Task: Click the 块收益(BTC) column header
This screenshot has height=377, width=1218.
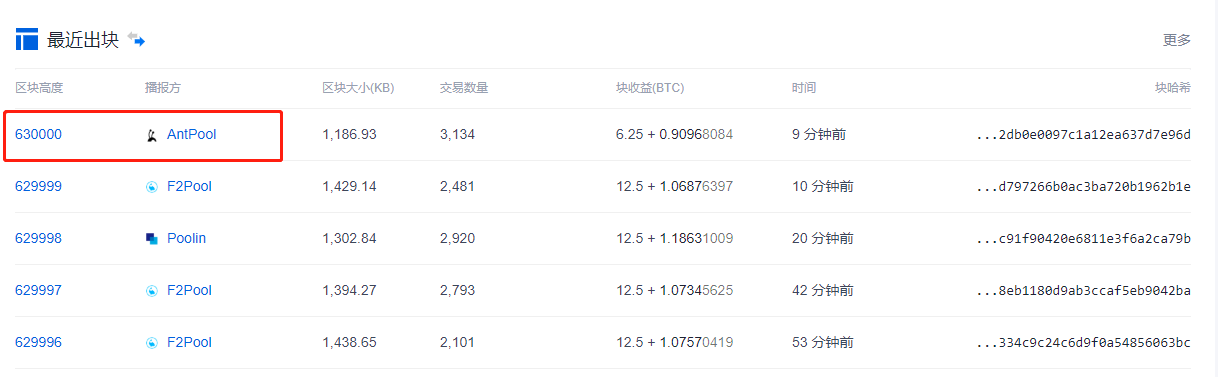Action: pyautogui.click(x=650, y=88)
